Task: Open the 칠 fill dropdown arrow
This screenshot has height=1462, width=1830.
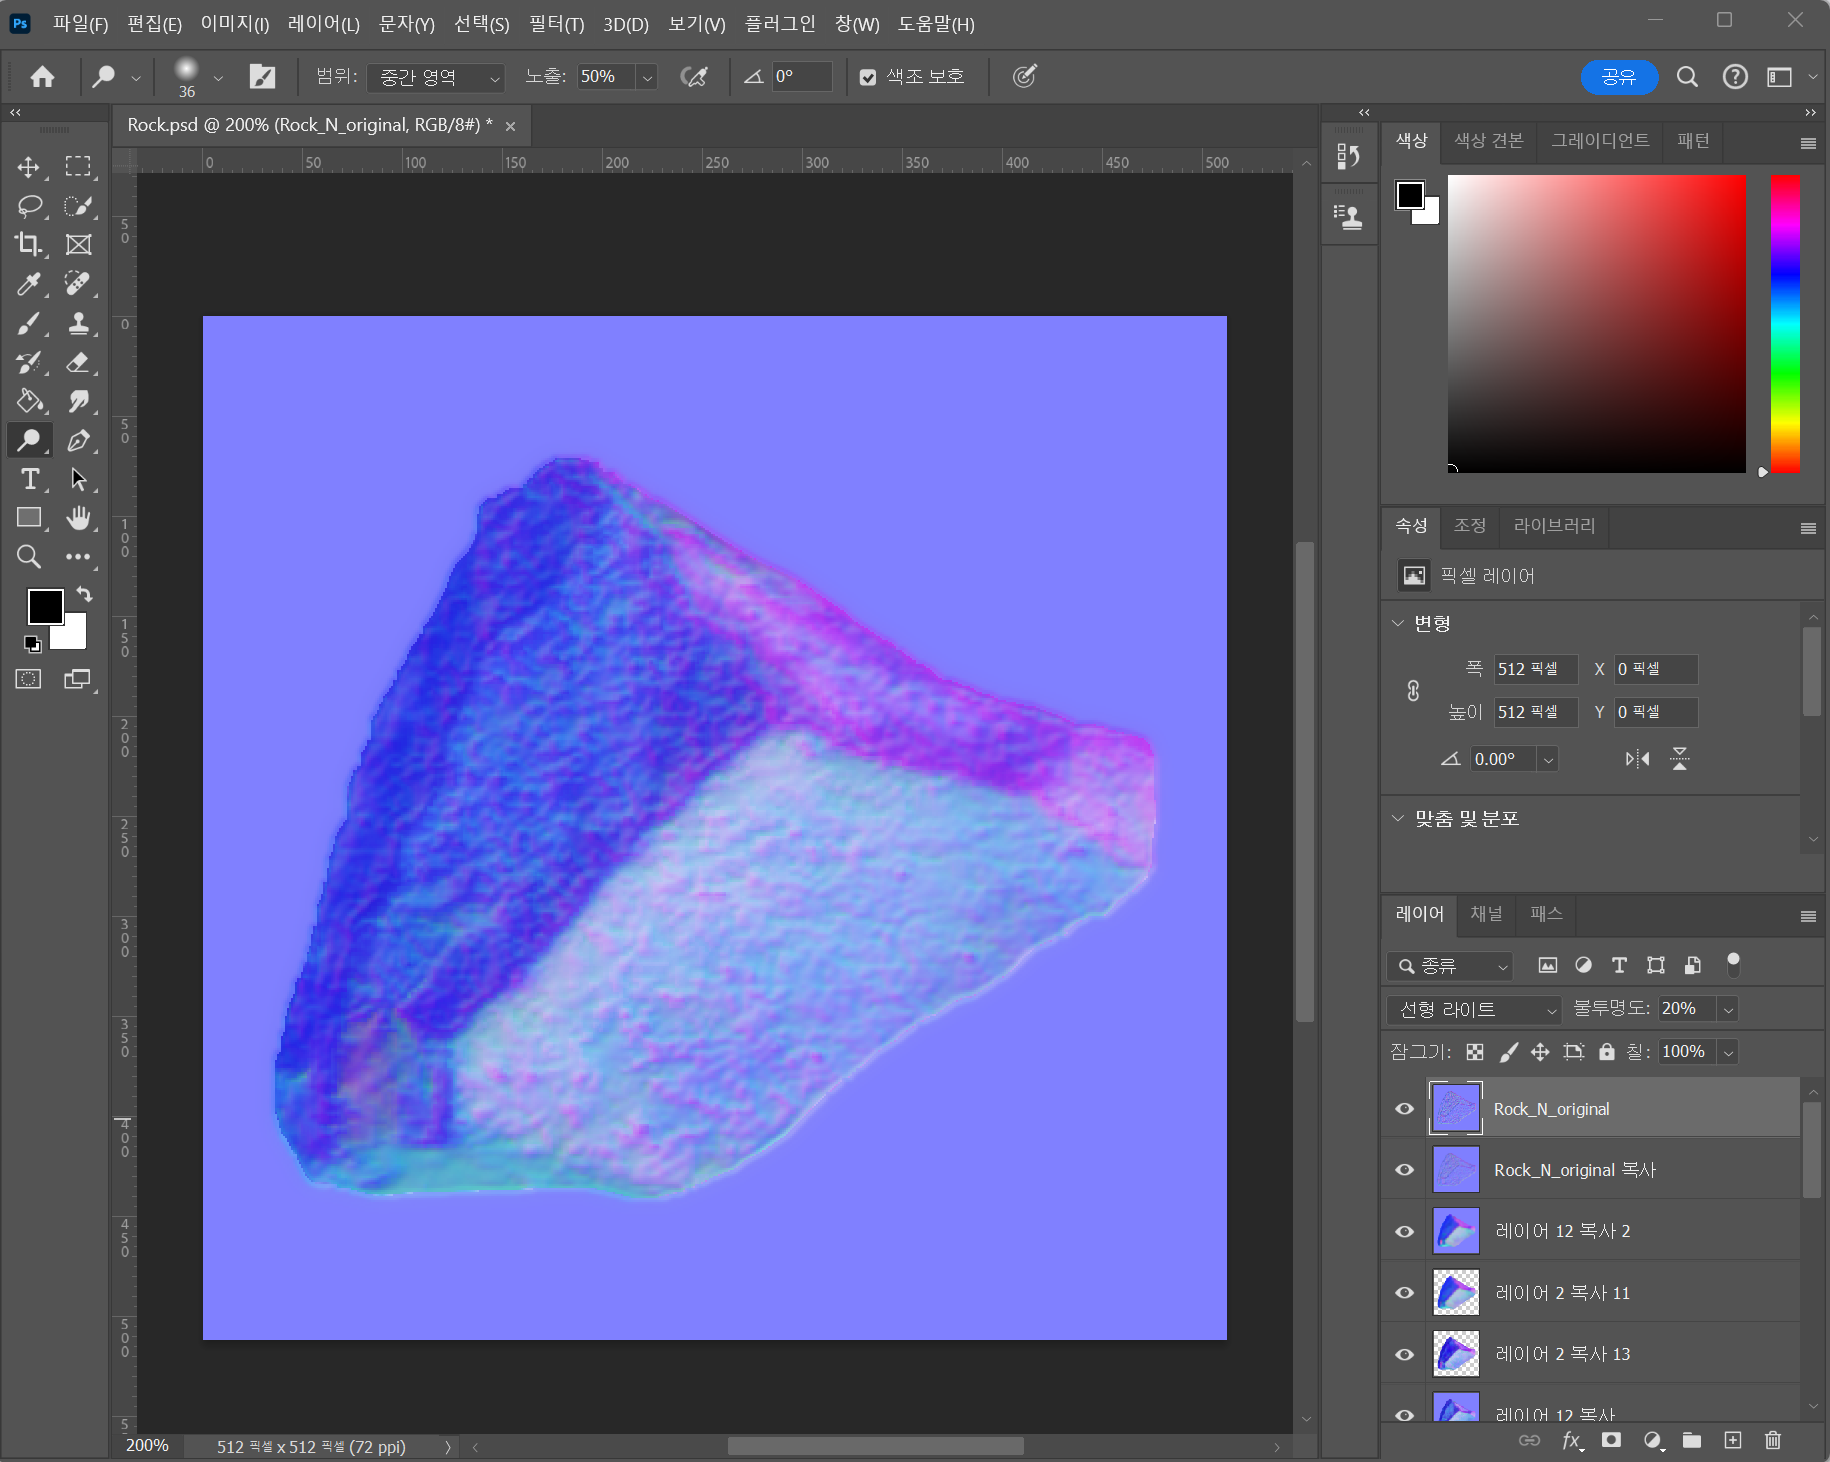Action: (1728, 1052)
